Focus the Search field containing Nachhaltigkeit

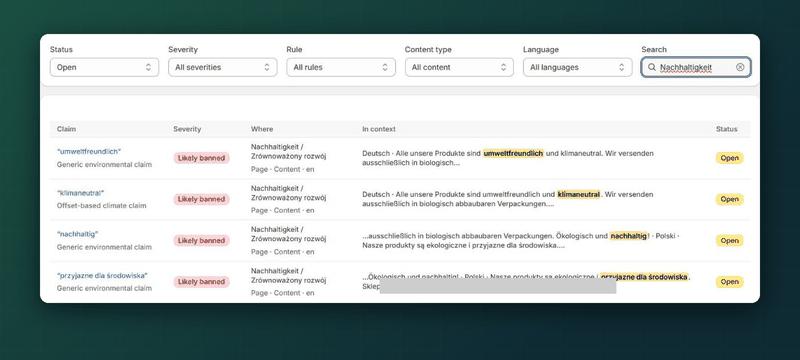click(x=696, y=67)
